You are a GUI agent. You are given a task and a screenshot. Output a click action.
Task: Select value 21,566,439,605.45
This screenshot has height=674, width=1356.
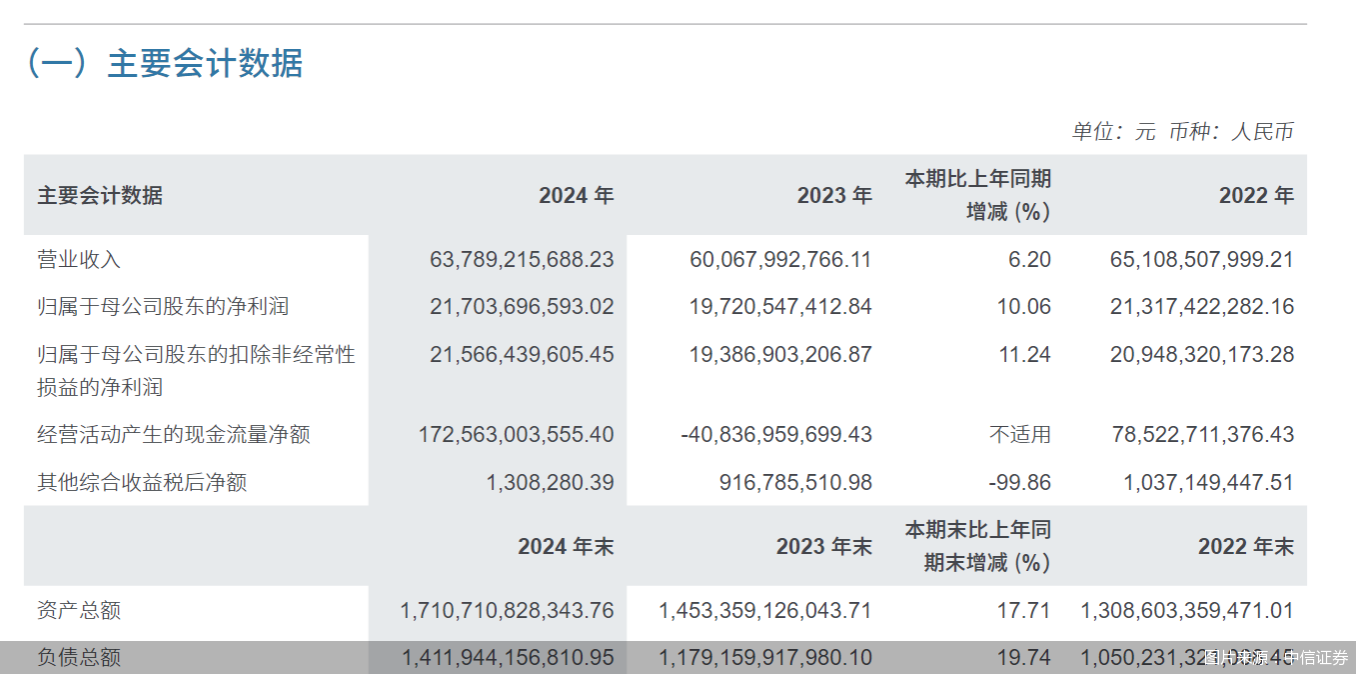click(x=521, y=354)
